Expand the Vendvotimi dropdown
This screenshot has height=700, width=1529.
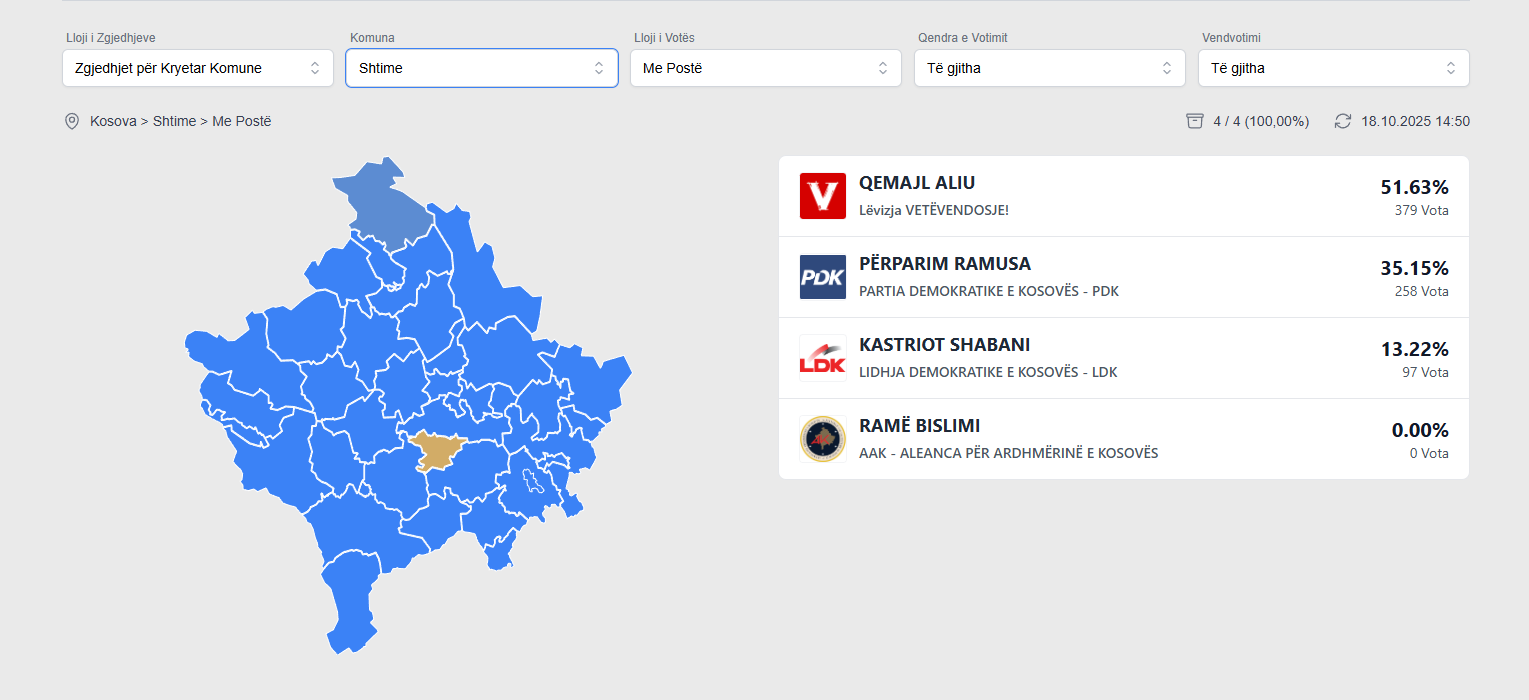[x=1334, y=68]
